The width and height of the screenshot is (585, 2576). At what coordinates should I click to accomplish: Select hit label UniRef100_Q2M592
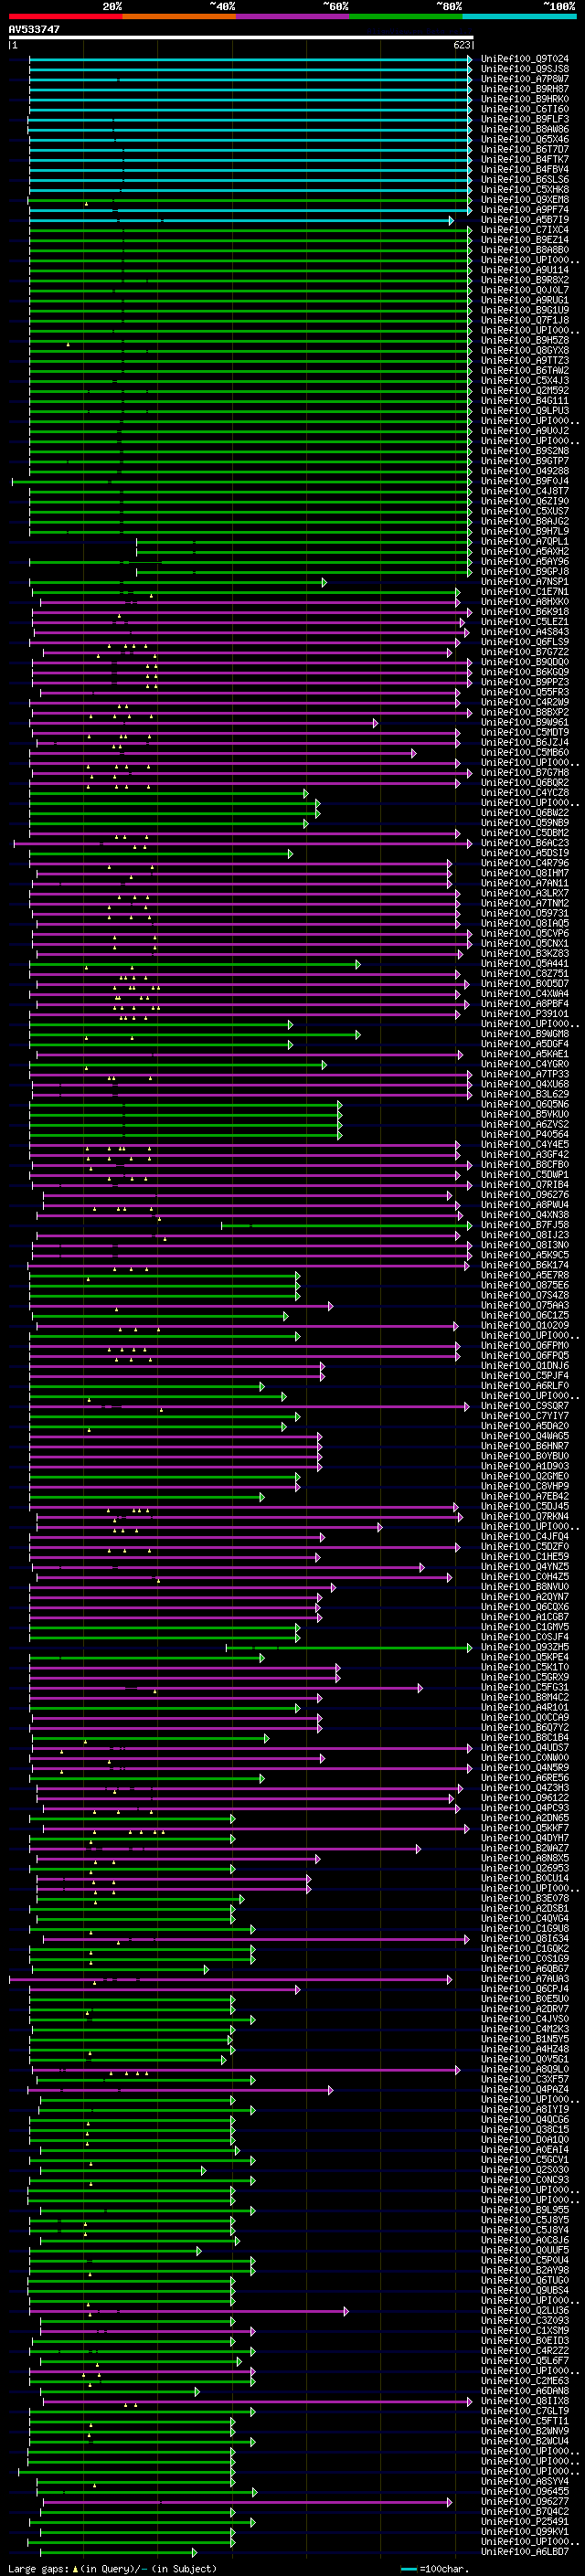(x=525, y=391)
